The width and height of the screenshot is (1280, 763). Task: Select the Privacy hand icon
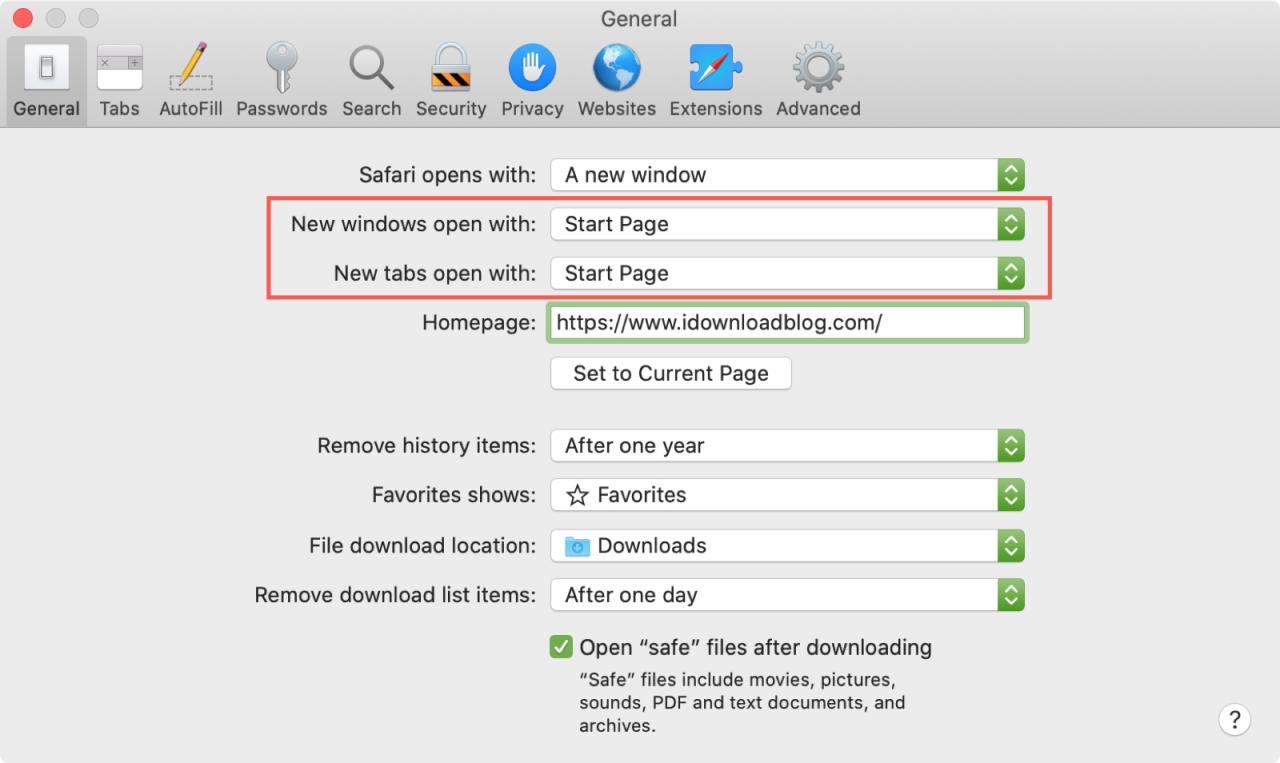[x=532, y=78]
